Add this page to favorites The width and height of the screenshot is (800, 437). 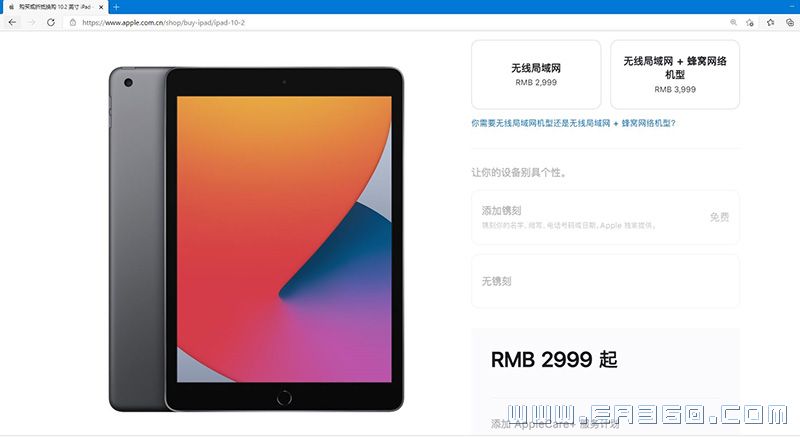(x=749, y=22)
